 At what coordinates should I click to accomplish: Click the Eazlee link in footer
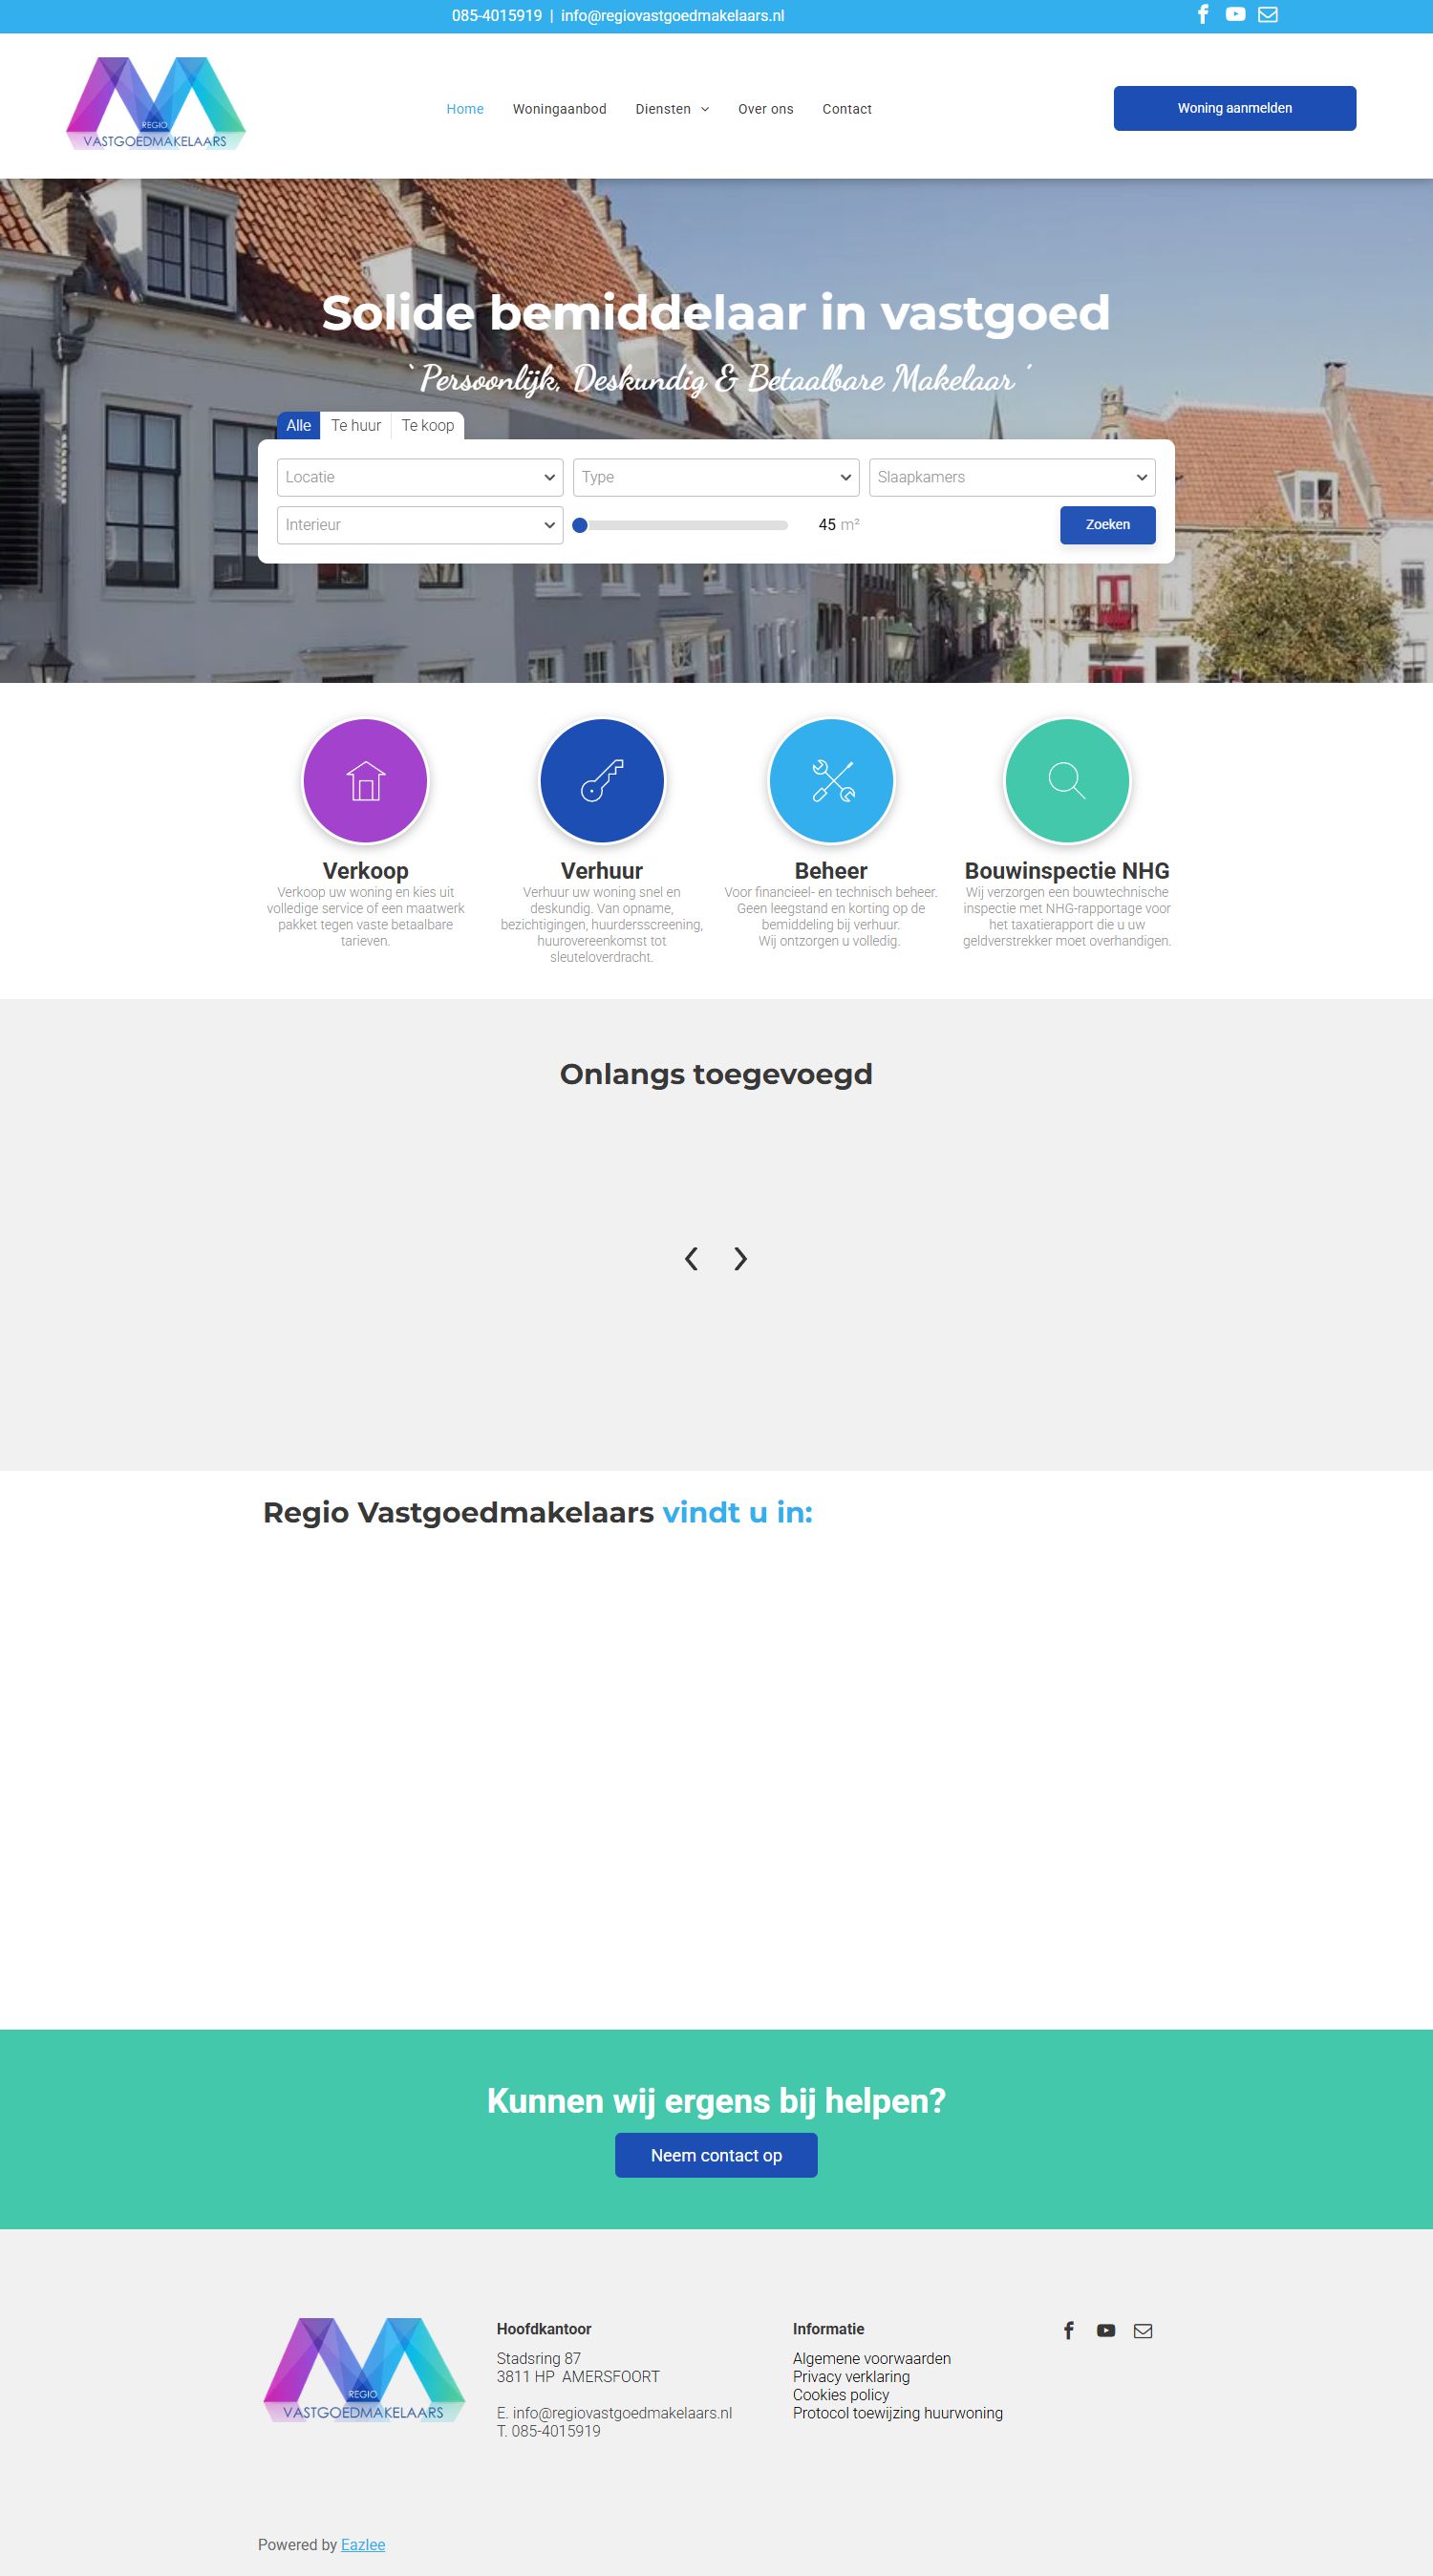point(363,2544)
